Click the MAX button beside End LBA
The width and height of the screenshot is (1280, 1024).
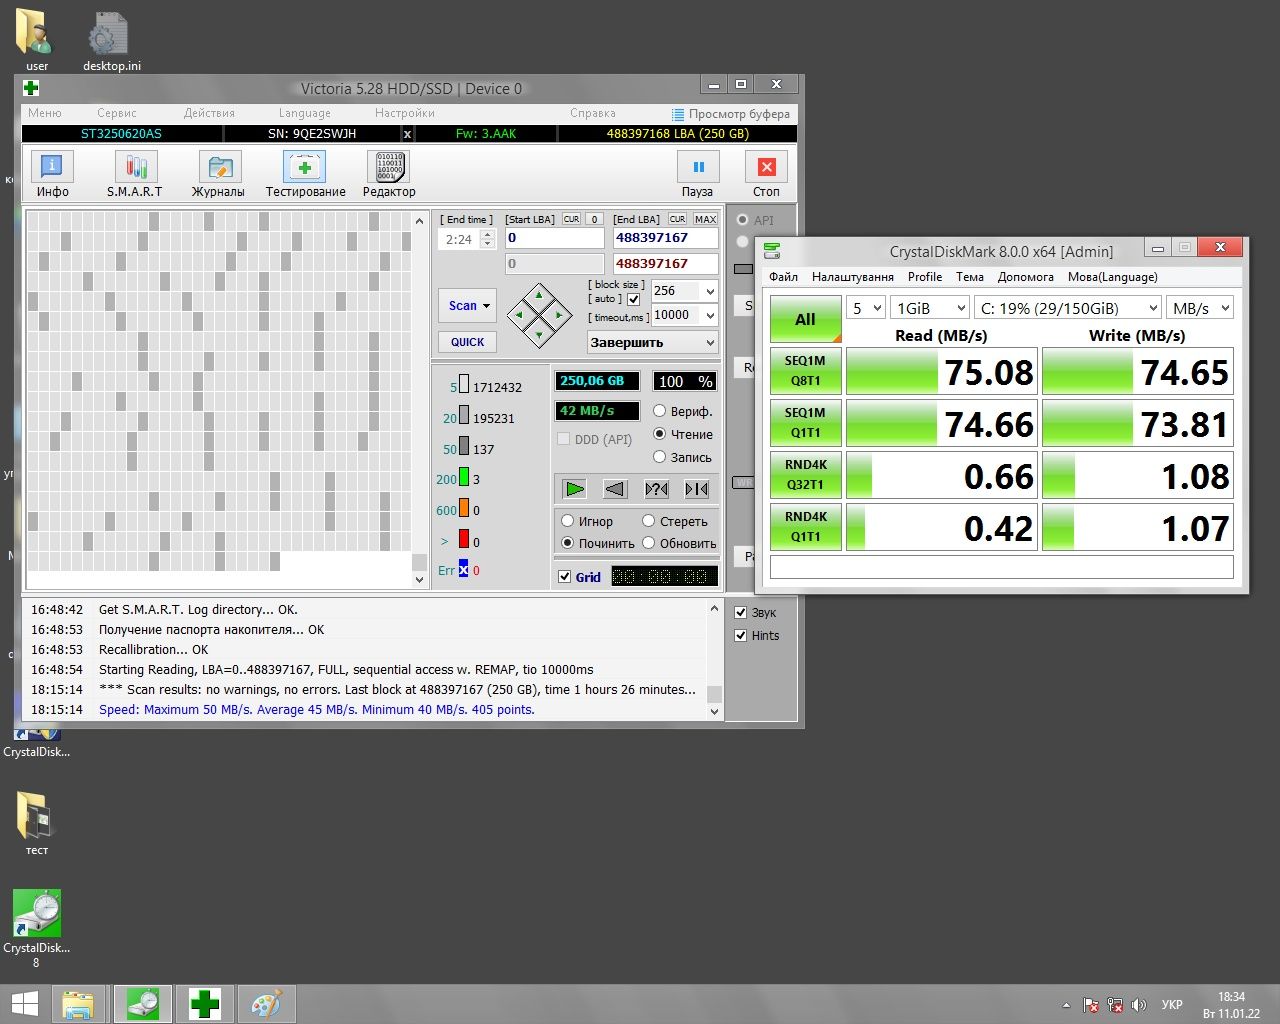pos(706,219)
